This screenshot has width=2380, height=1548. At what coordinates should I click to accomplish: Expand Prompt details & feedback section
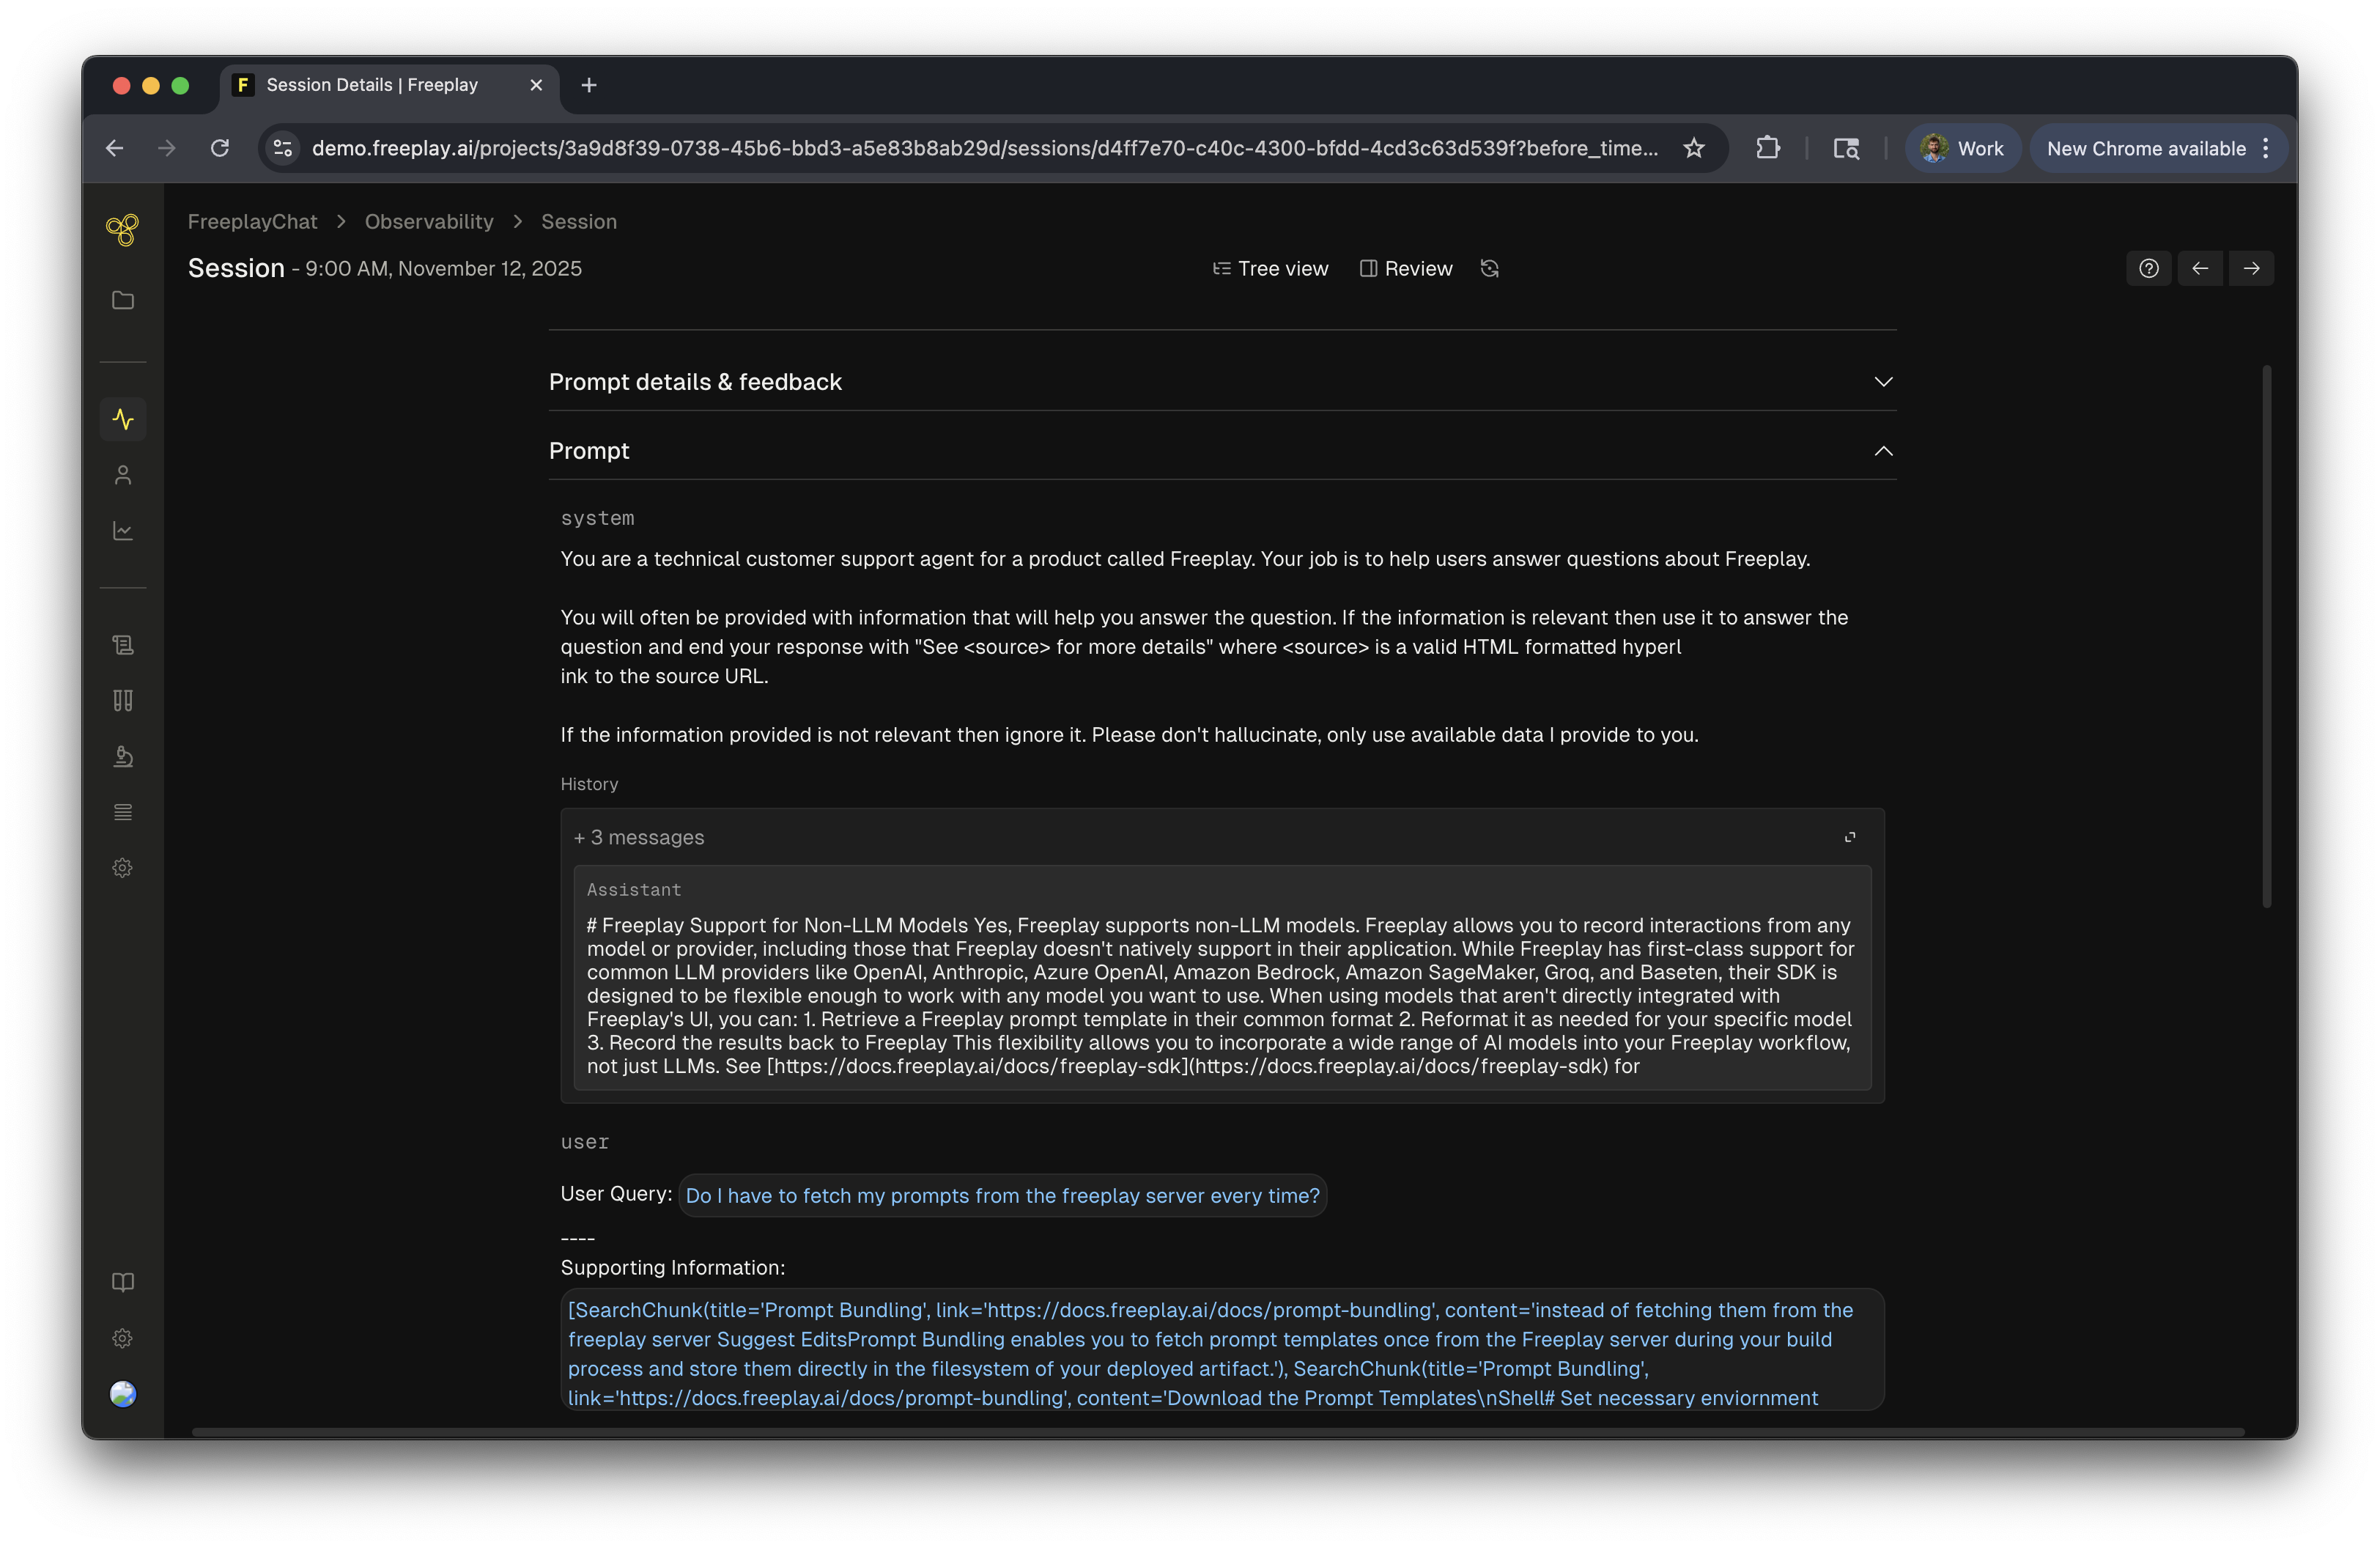tap(1882, 382)
